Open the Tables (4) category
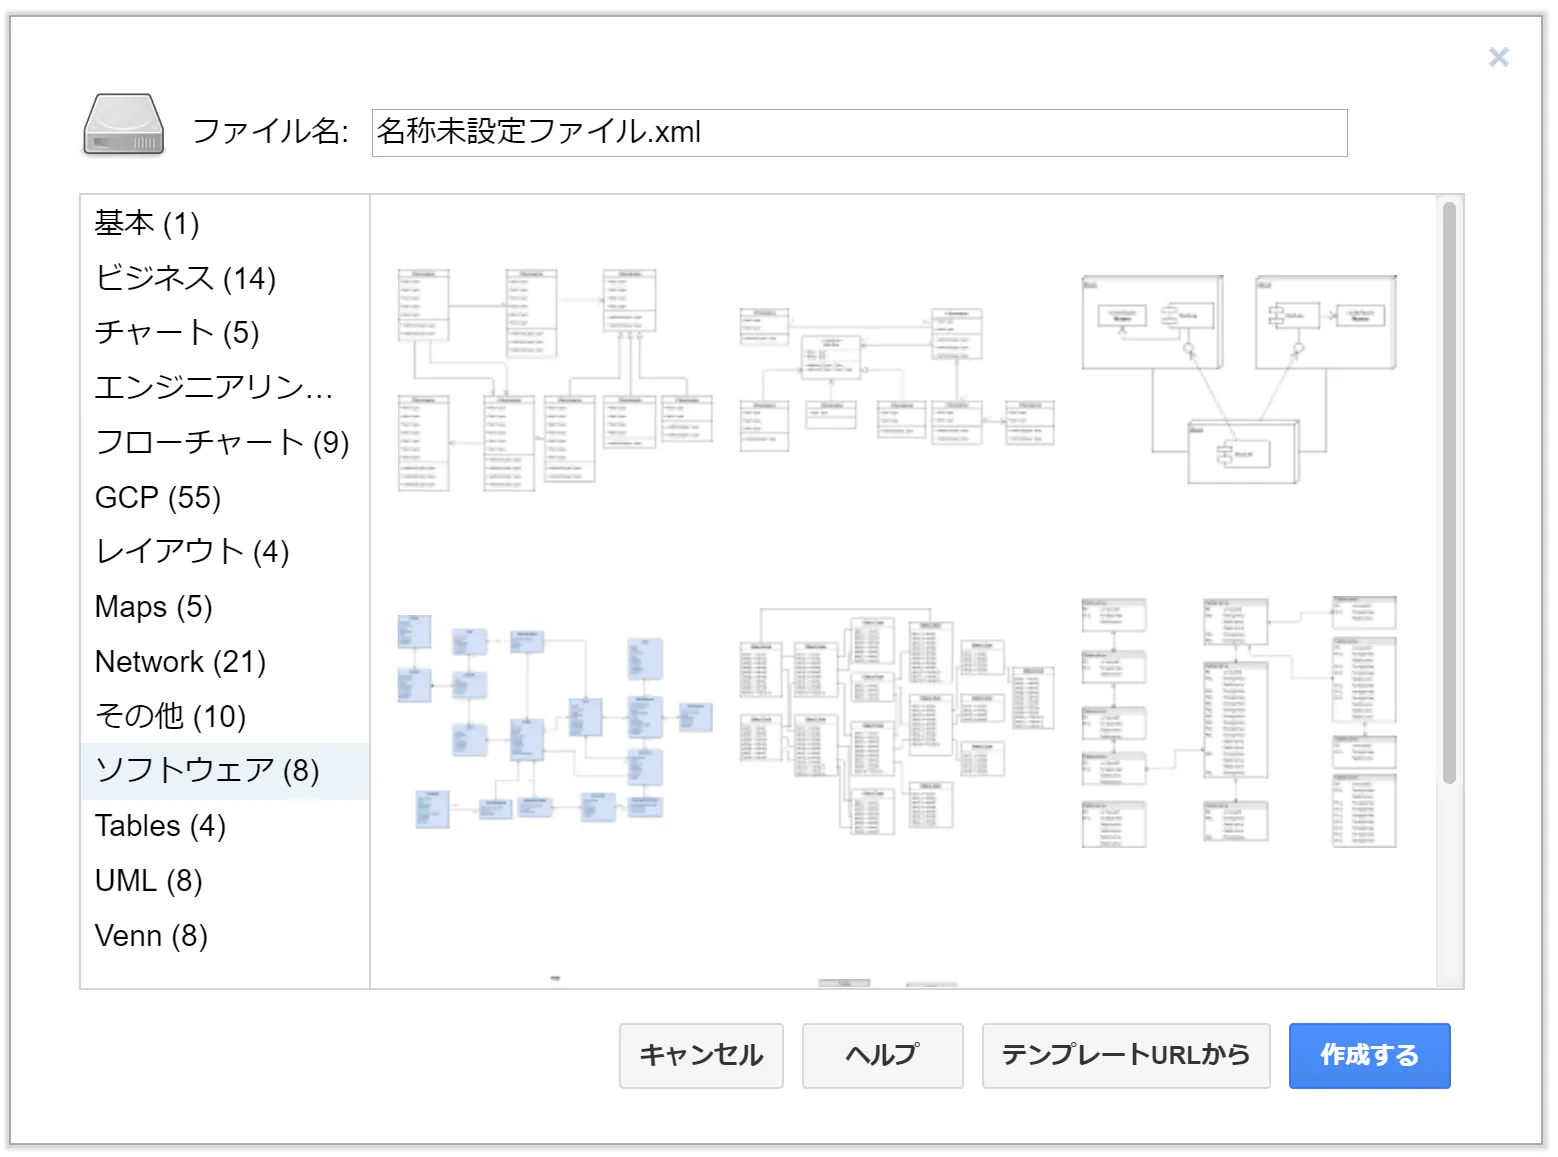Viewport: 1558px width, 1157px height. coord(224,826)
